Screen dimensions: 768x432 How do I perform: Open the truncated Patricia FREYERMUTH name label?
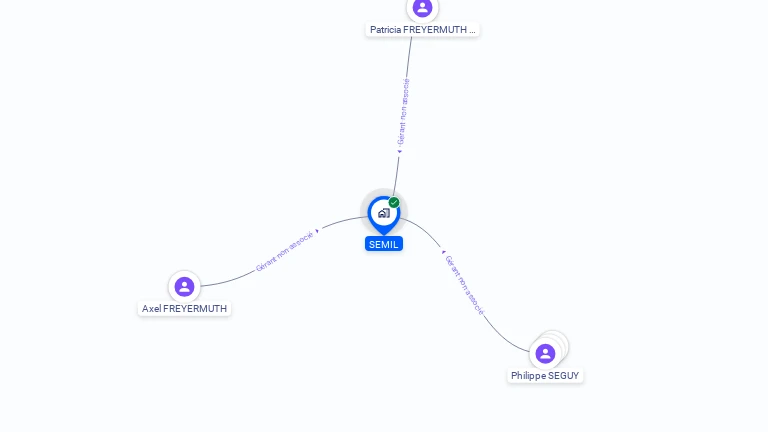coord(422,30)
